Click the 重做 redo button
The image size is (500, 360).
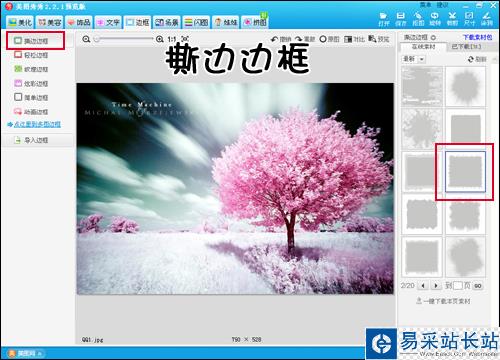click(305, 39)
